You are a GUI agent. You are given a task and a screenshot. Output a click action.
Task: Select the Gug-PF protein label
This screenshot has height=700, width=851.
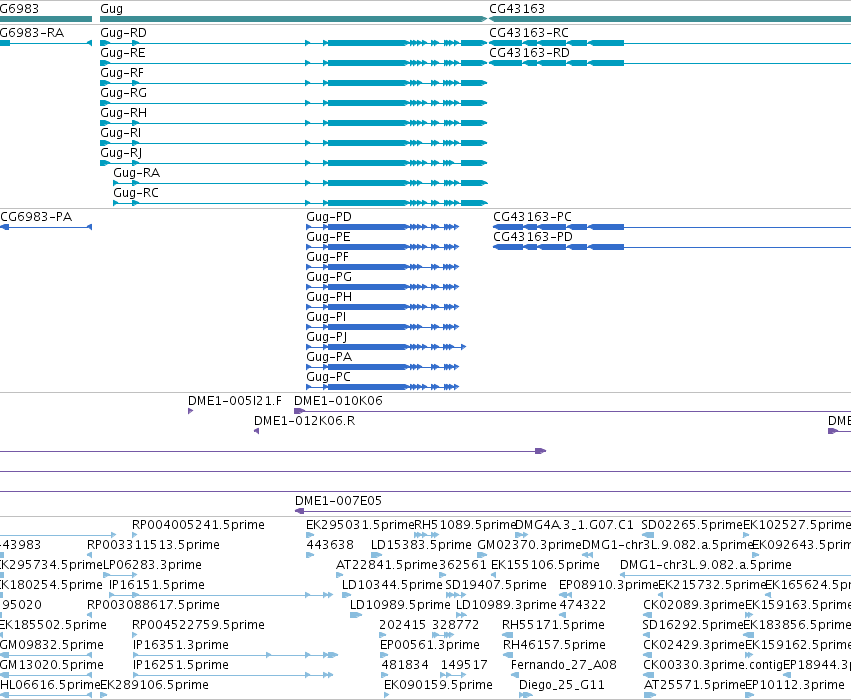coord(327,257)
